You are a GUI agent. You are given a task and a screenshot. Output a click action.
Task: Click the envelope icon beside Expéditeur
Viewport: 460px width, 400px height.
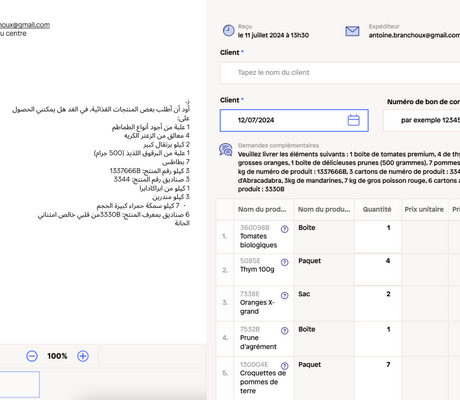pyautogui.click(x=352, y=31)
